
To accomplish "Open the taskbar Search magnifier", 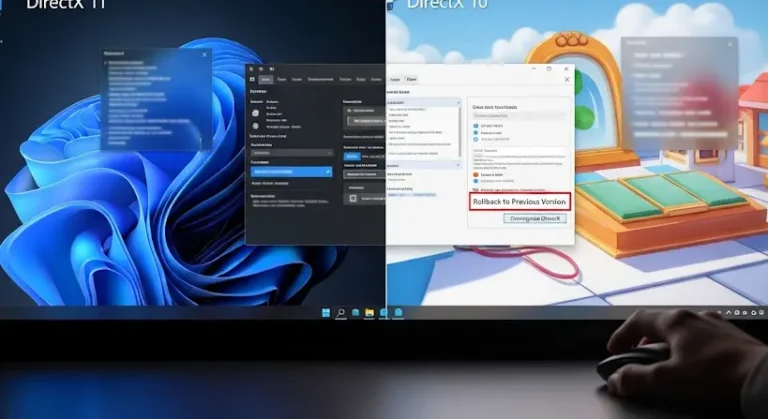I will point(341,313).
